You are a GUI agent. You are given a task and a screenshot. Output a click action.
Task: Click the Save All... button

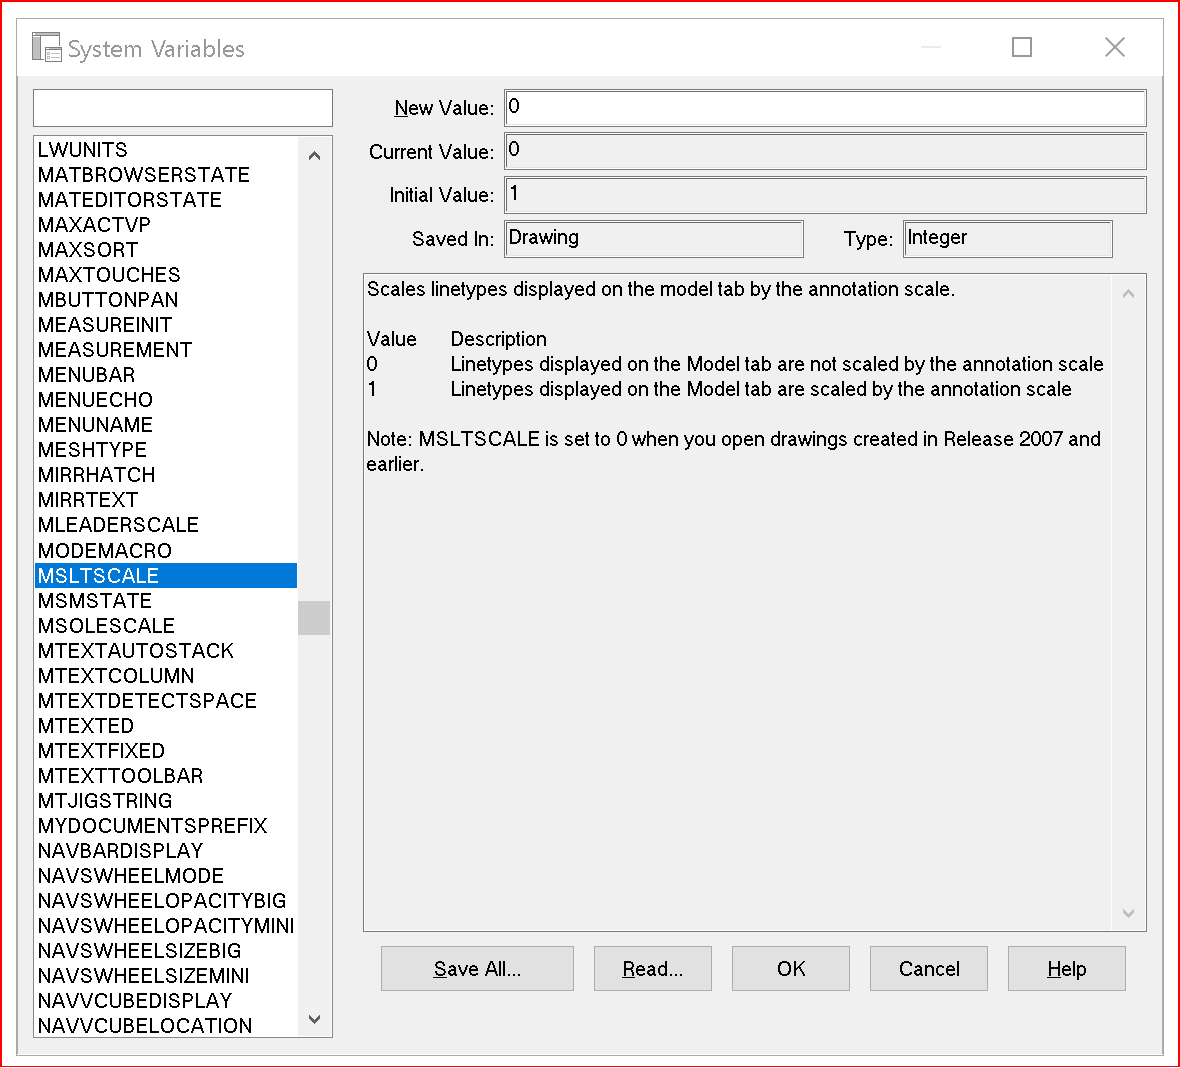pyautogui.click(x=477, y=969)
